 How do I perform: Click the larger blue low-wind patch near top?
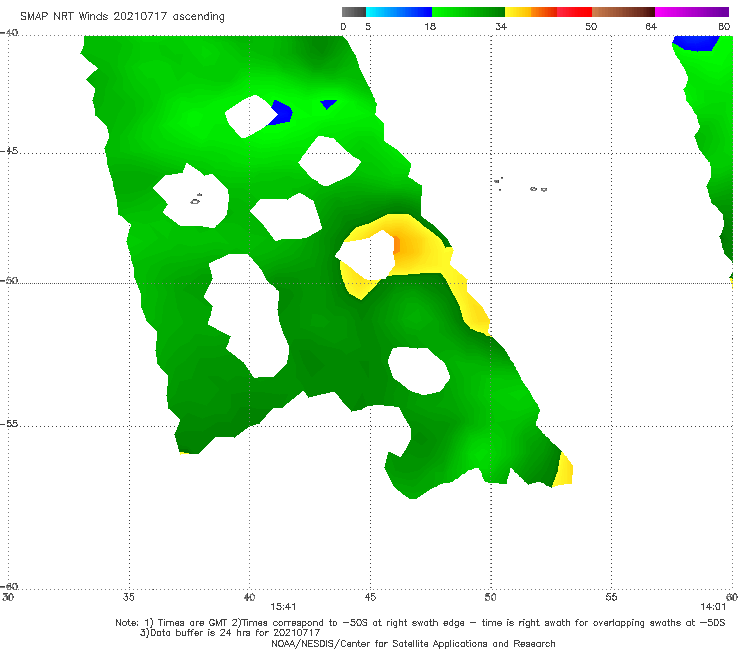[281, 113]
